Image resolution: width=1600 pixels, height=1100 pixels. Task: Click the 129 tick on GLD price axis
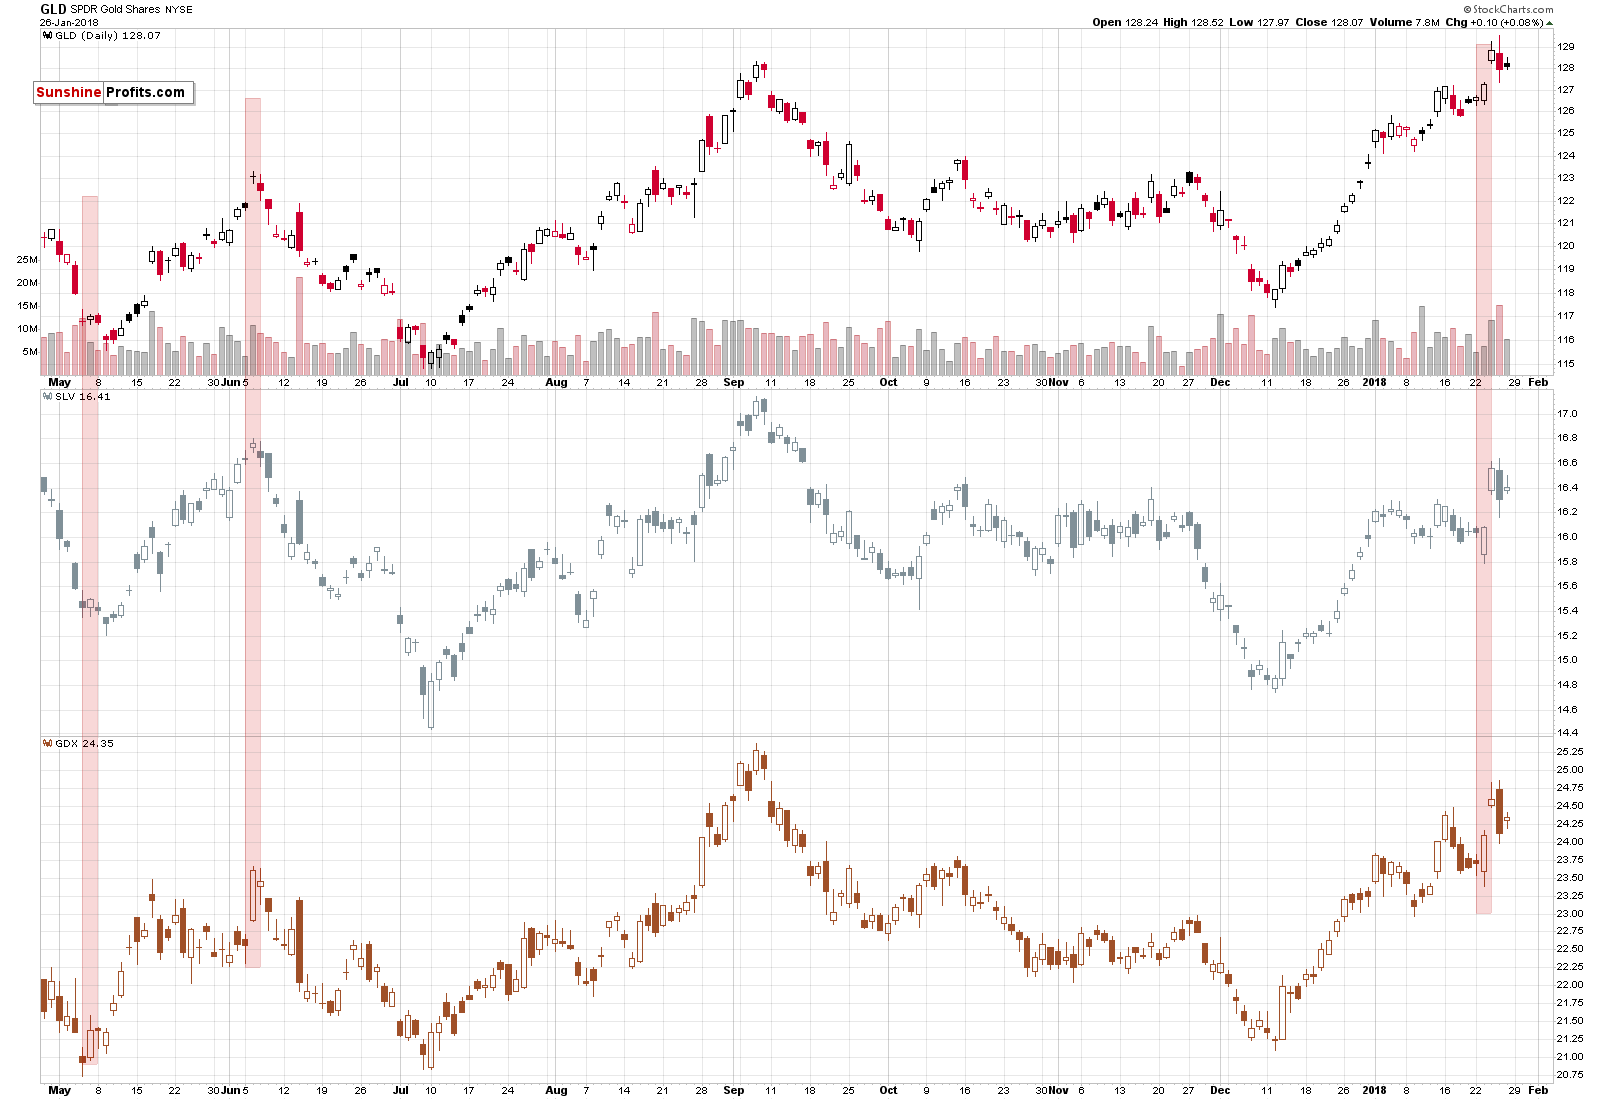point(1566,47)
